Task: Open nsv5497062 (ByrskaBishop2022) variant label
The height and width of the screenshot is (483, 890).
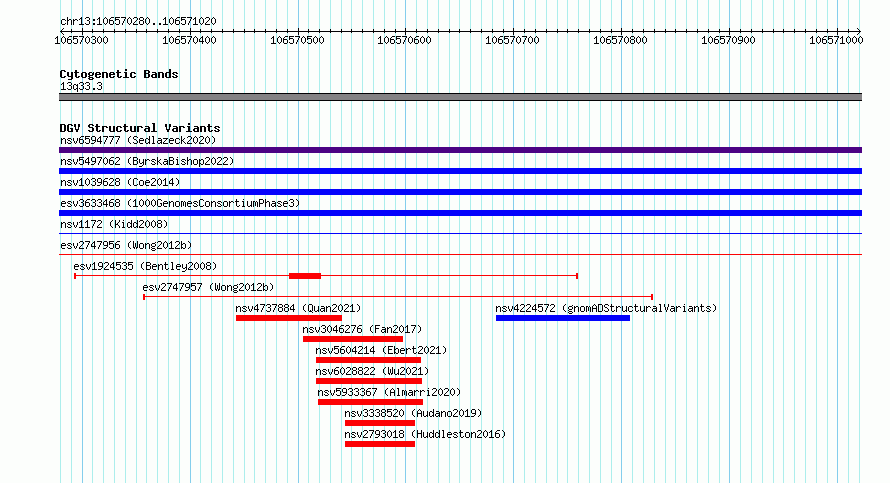Action: pyautogui.click(x=147, y=161)
